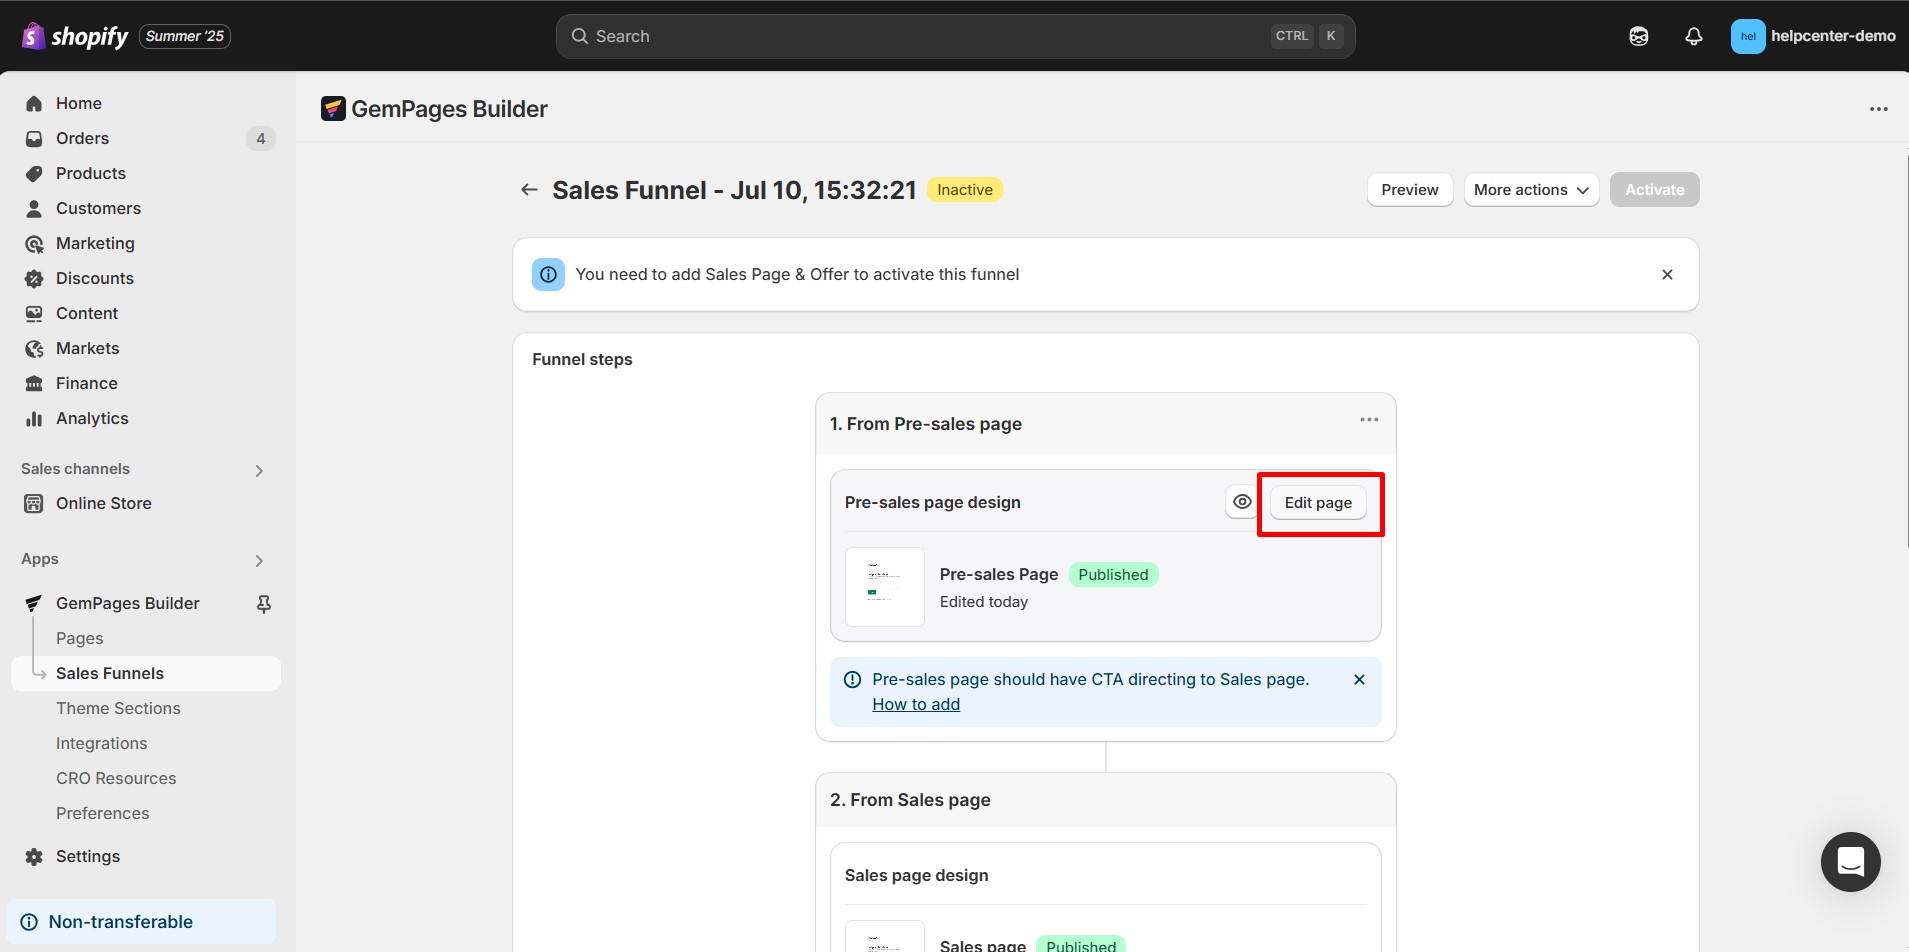Image resolution: width=1909 pixels, height=952 pixels.
Task: Open the chat support bubble
Action: pos(1850,861)
